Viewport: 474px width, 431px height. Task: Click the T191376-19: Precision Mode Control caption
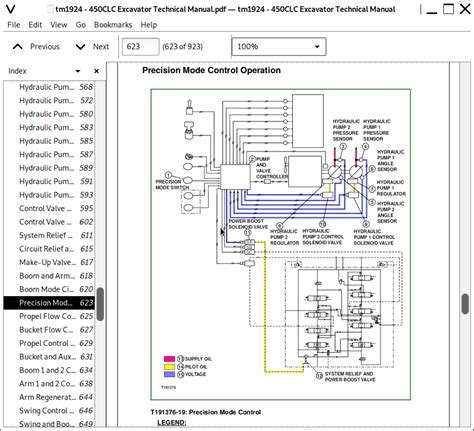click(206, 412)
